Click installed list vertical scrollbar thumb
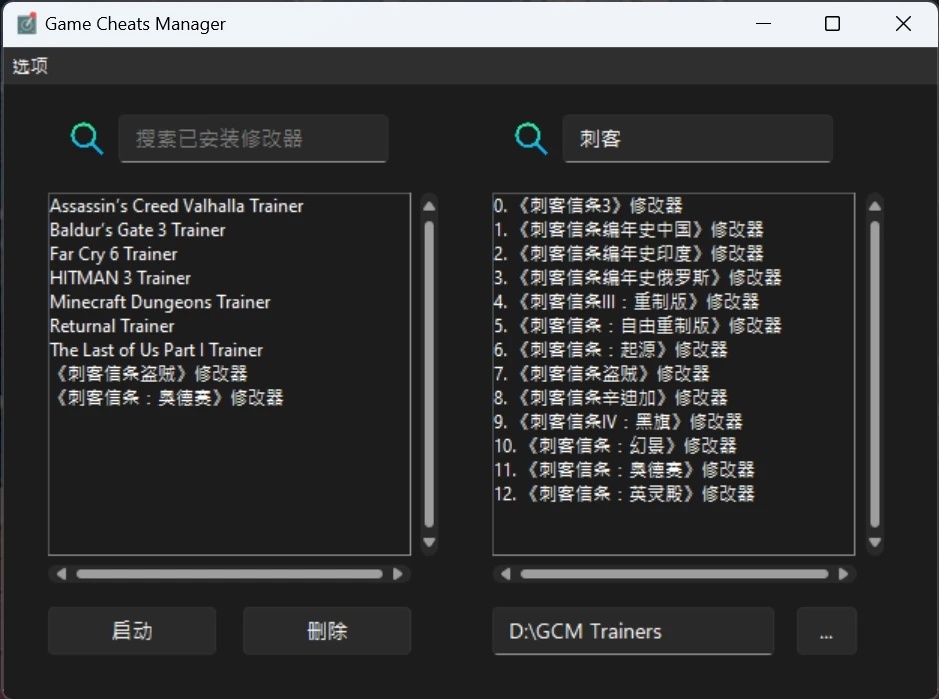939x699 pixels. 429,374
